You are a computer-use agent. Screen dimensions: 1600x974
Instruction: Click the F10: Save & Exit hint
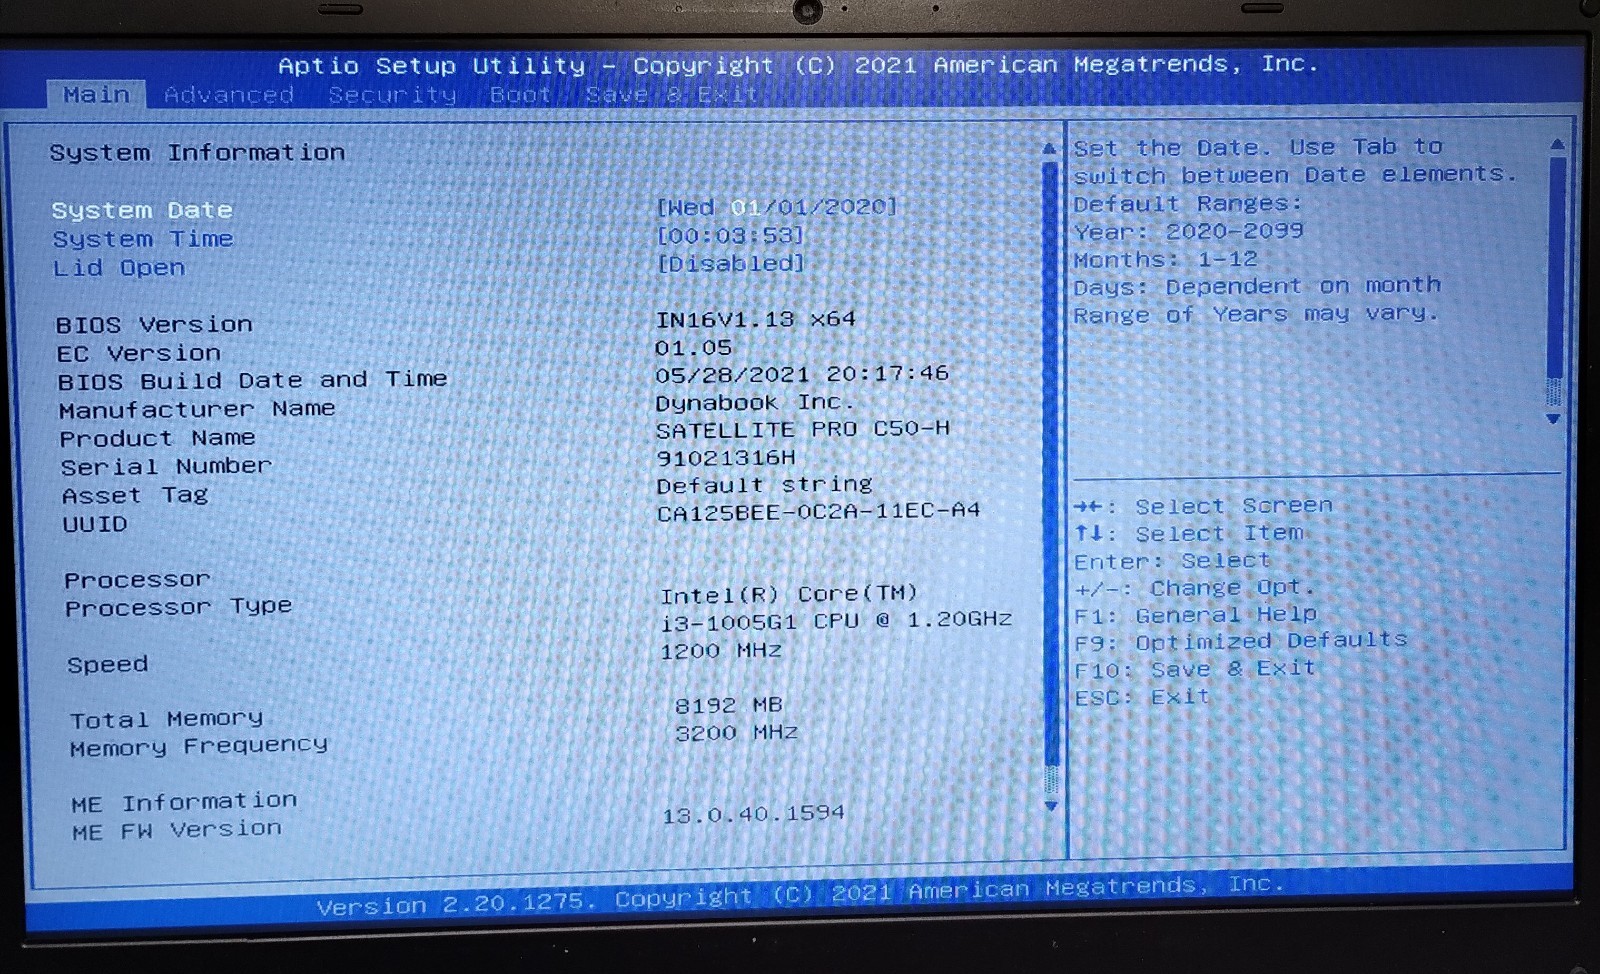coord(1195,669)
